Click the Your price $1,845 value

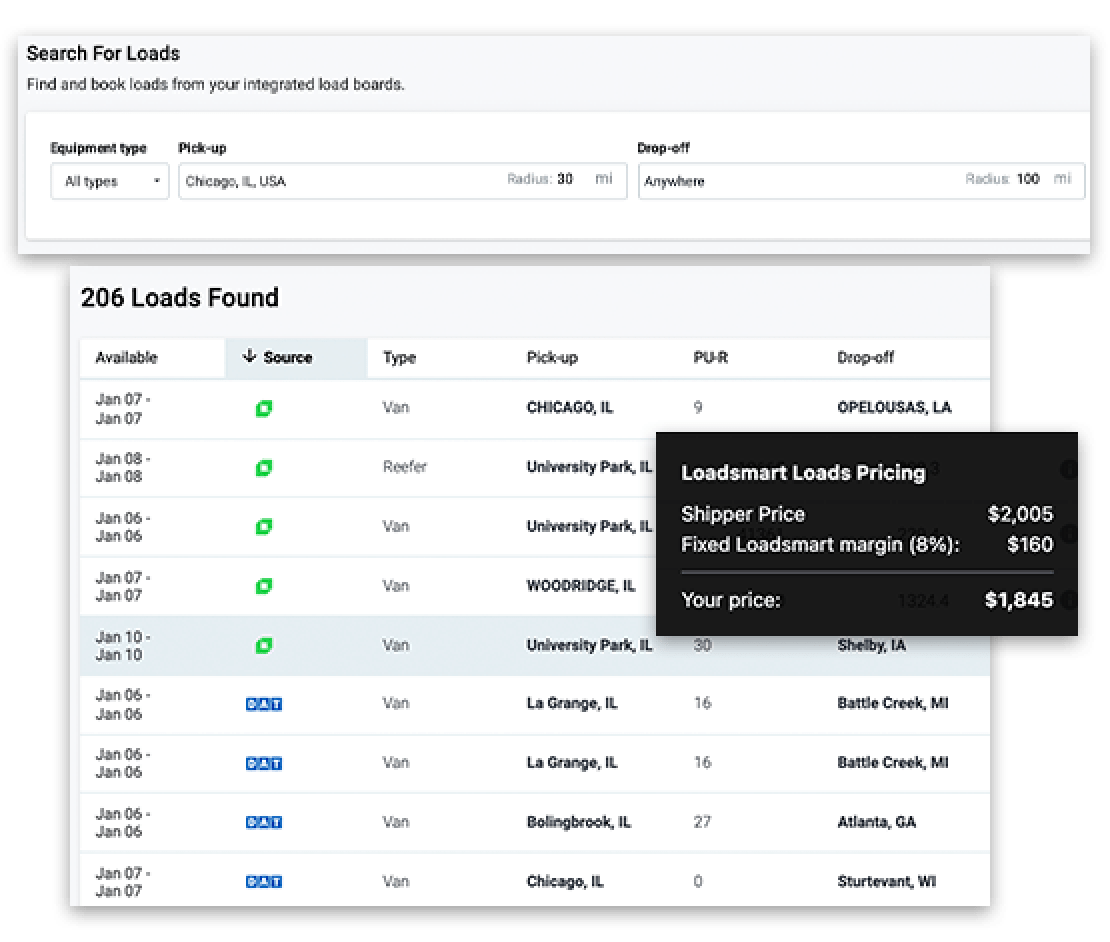click(x=1019, y=600)
